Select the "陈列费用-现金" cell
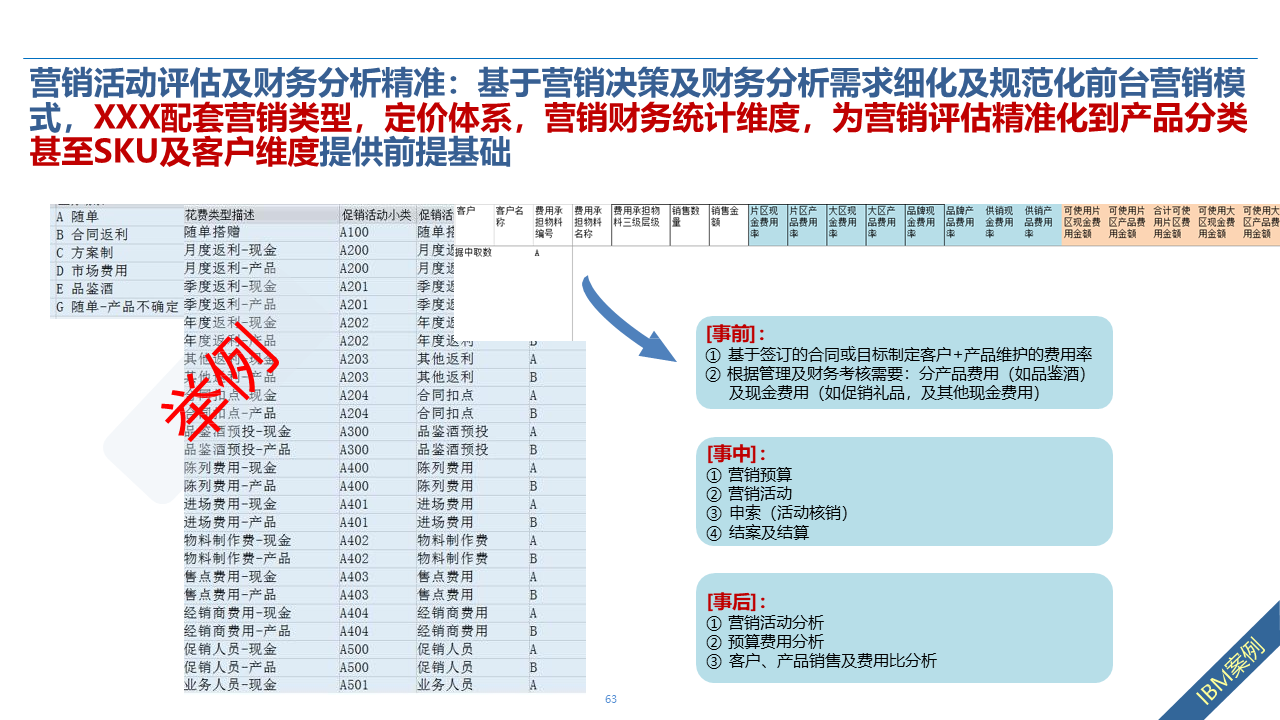Viewport: 1280px width, 720px height. click(x=260, y=467)
